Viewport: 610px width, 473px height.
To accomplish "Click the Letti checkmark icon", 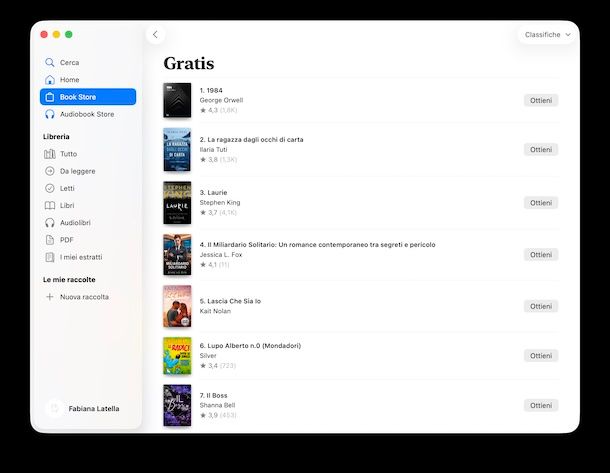I will tap(49, 188).
